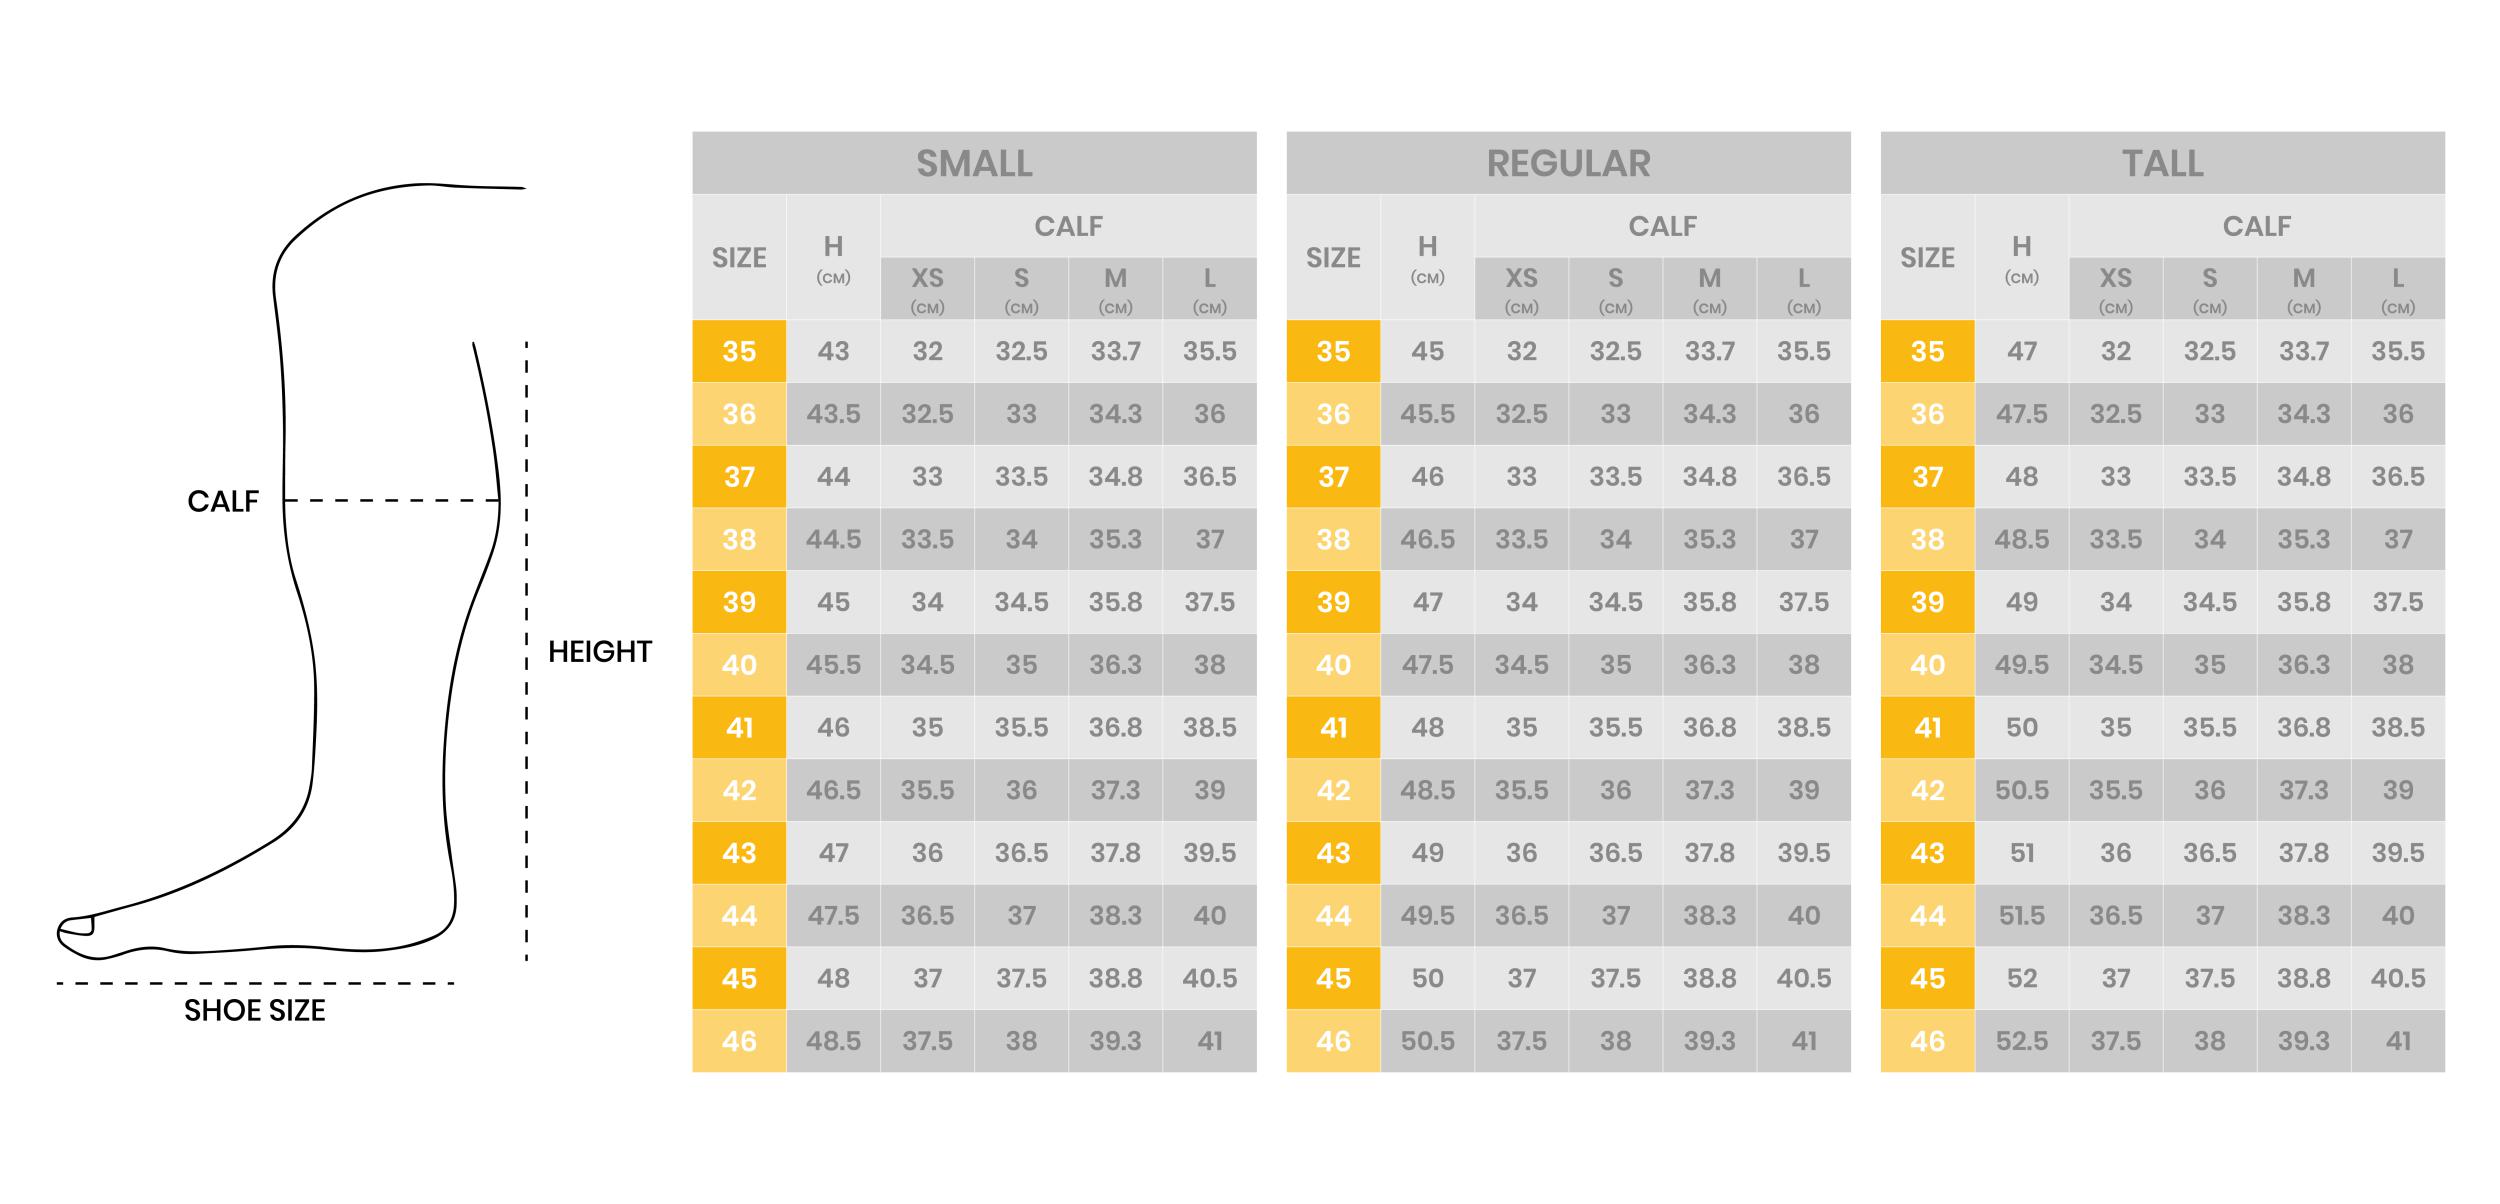Select size 43 cell in SMALL table
The image size is (2500, 1204).
coord(739,853)
